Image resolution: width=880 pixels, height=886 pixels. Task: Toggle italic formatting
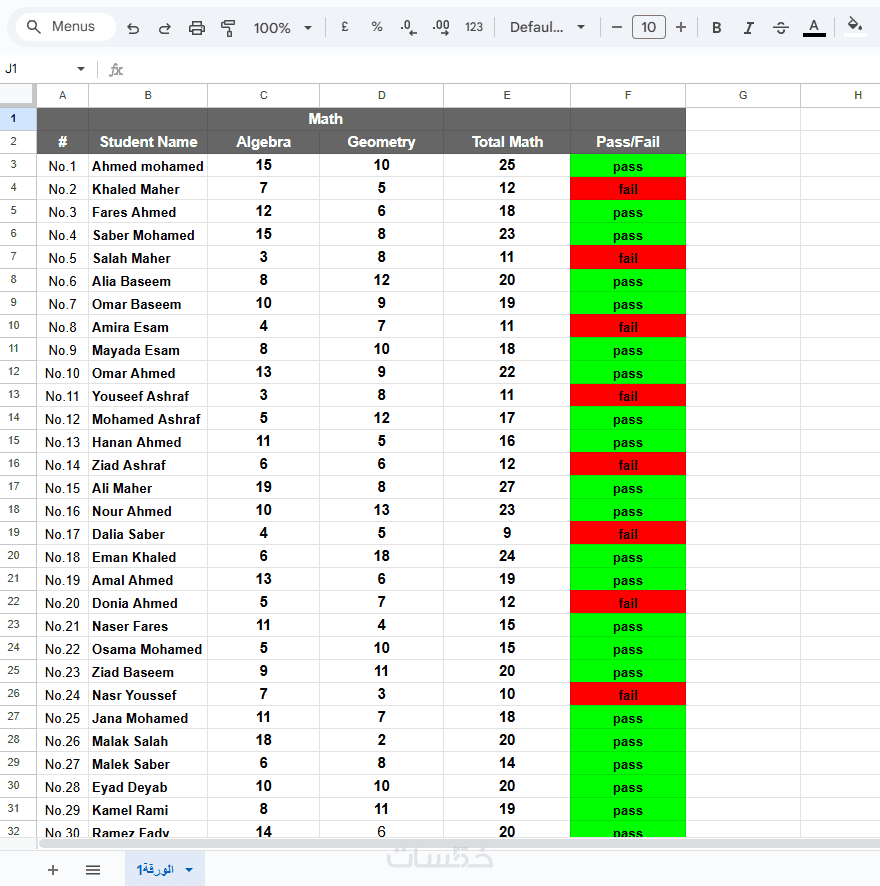[x=748, y=28]
